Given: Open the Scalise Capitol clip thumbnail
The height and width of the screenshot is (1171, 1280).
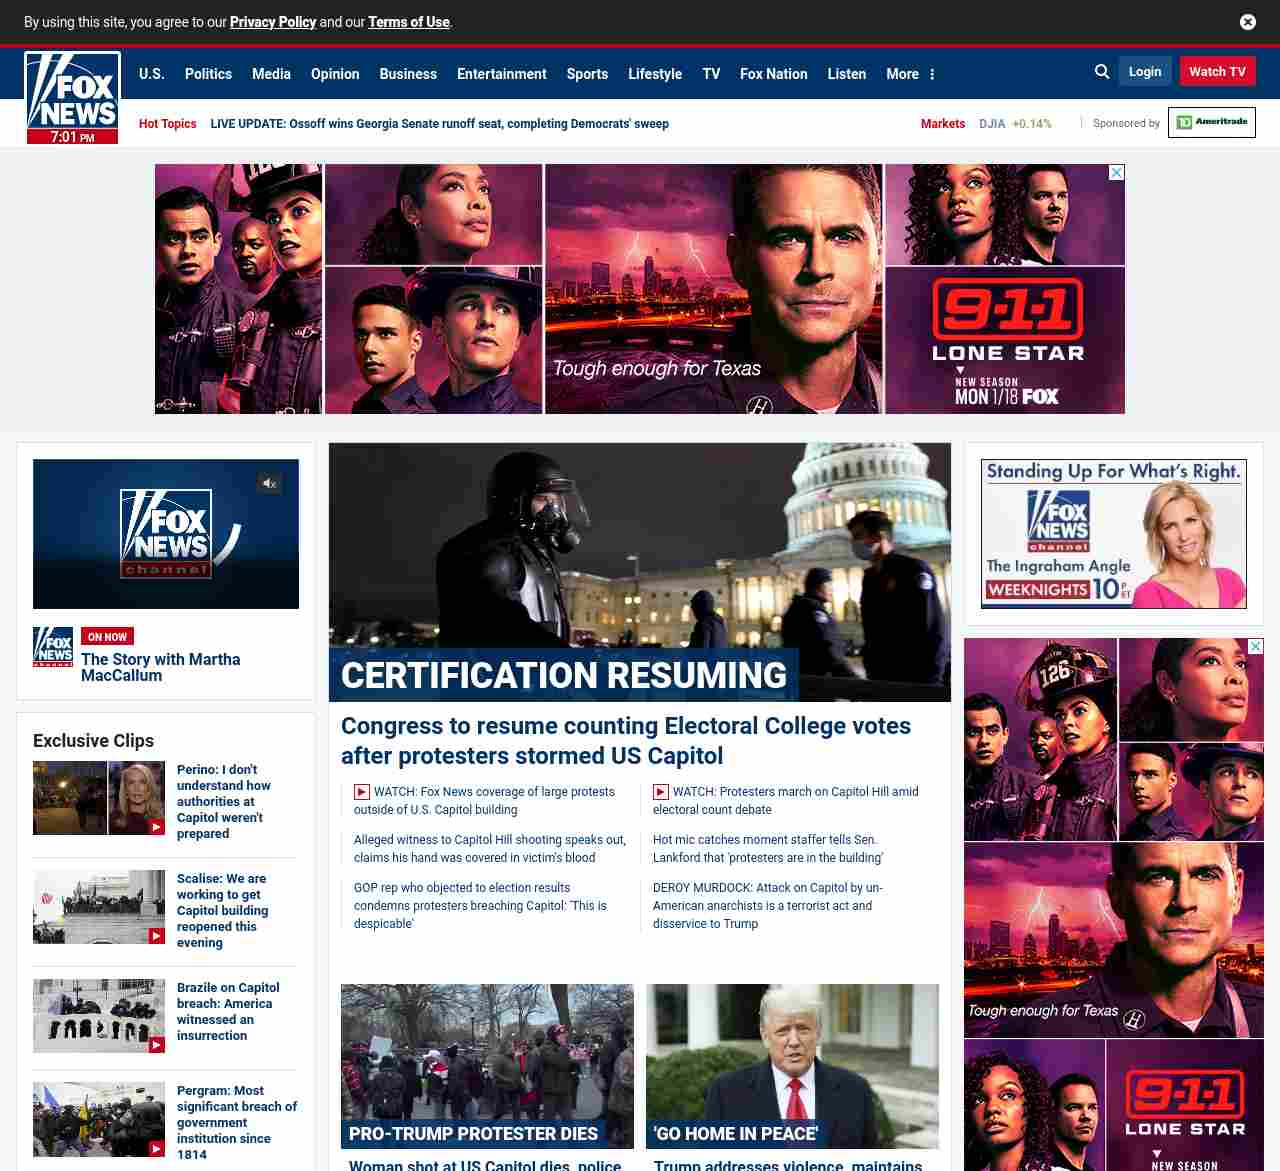Looking at the screenshot, I should tap(99, 907).
